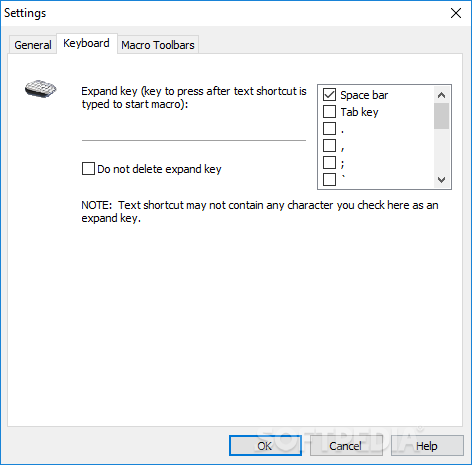This screenshot has height=466, width=472.
Task: Enable Tab key as expand key
Action: (329, 112)
